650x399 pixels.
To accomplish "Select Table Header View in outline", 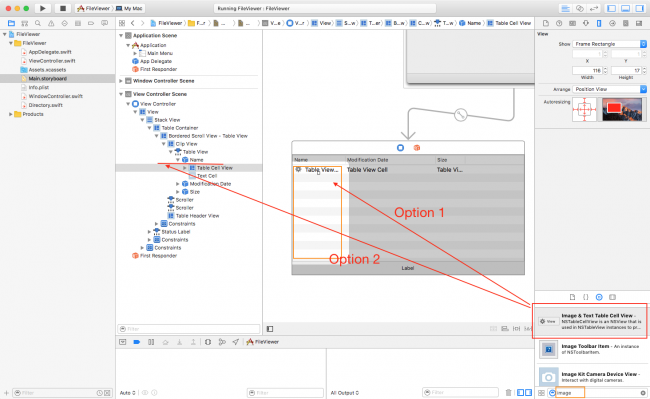I will click(x=197, y=215).
